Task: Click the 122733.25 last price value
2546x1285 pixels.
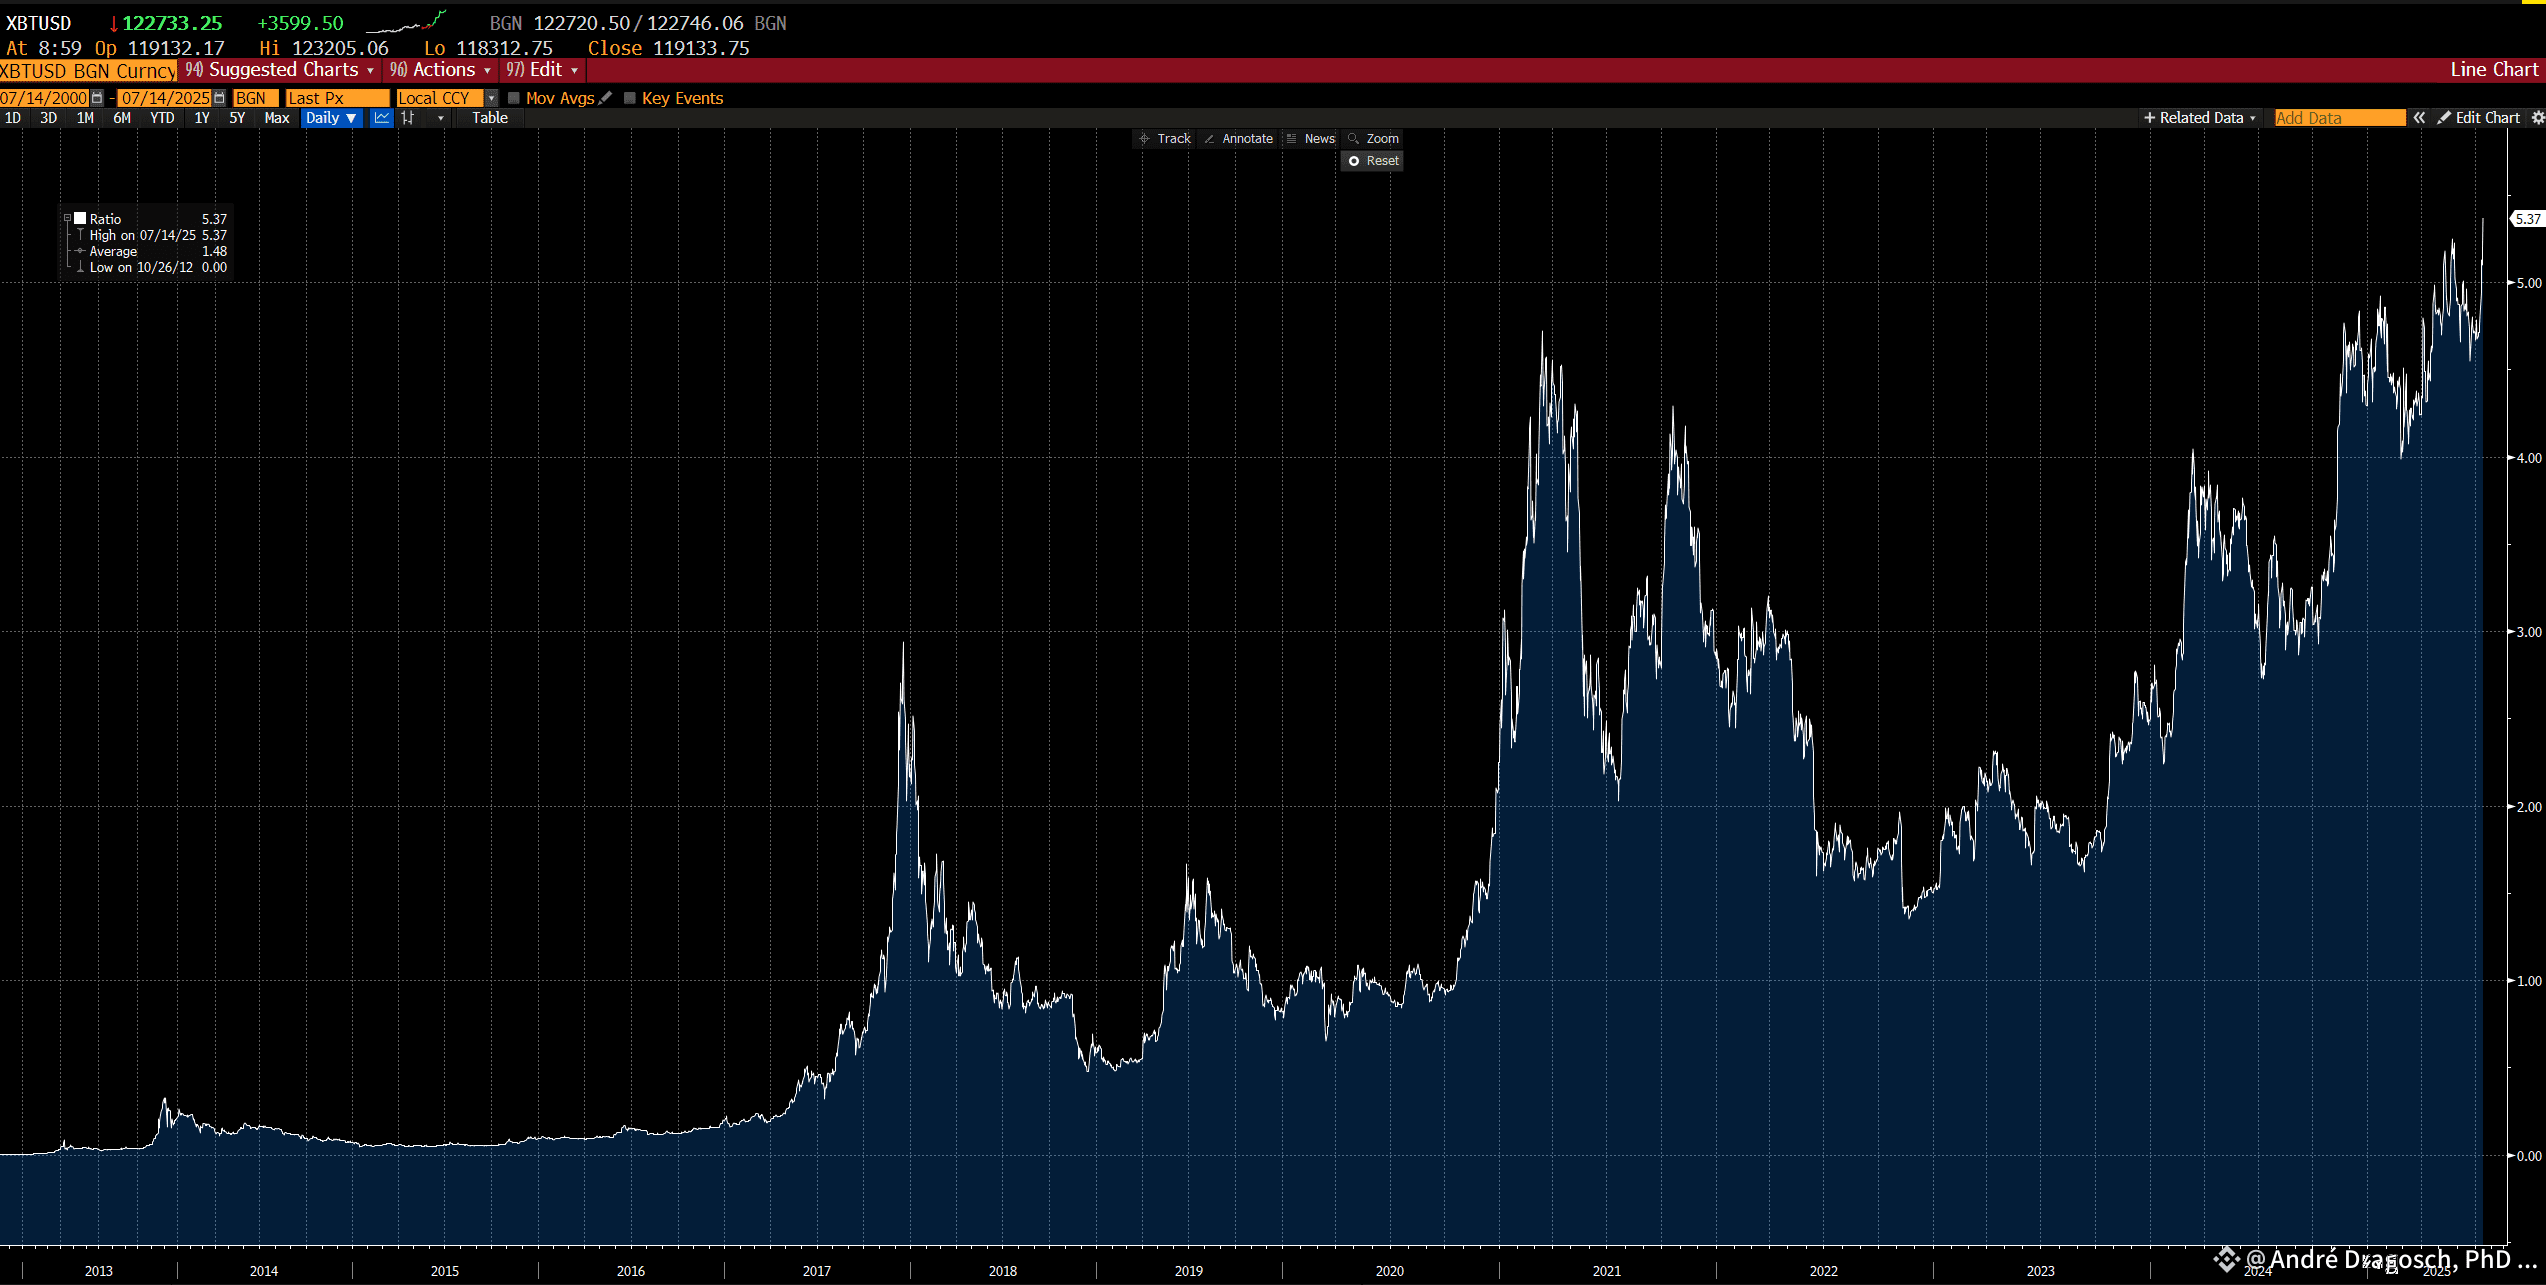Action: click(x=172, y=23)
